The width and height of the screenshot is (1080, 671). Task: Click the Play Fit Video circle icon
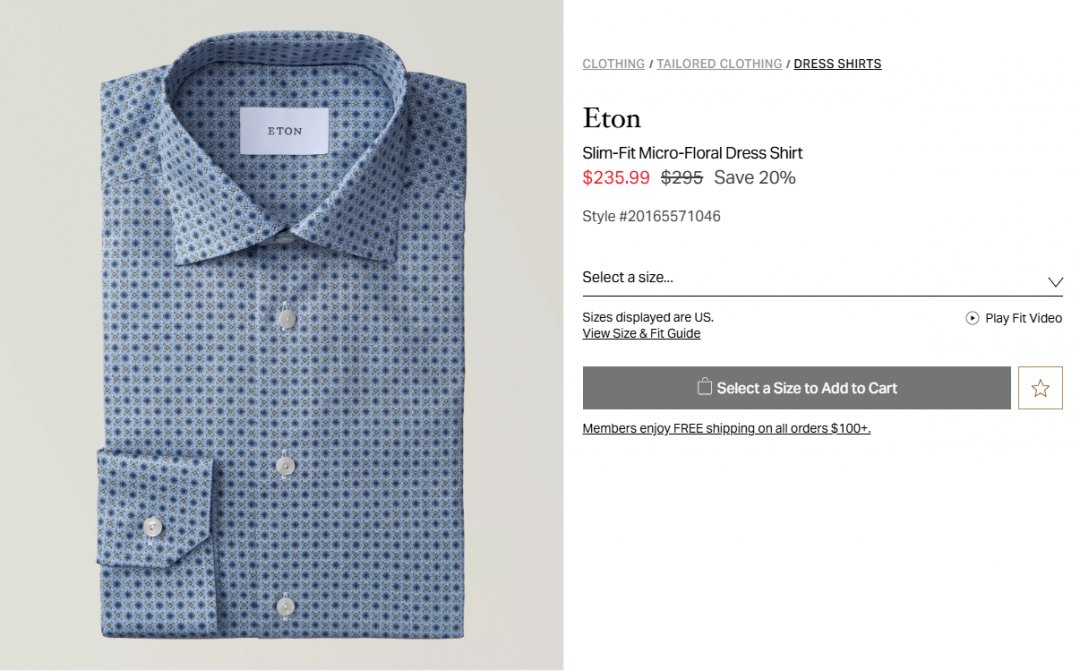point(972,318)
